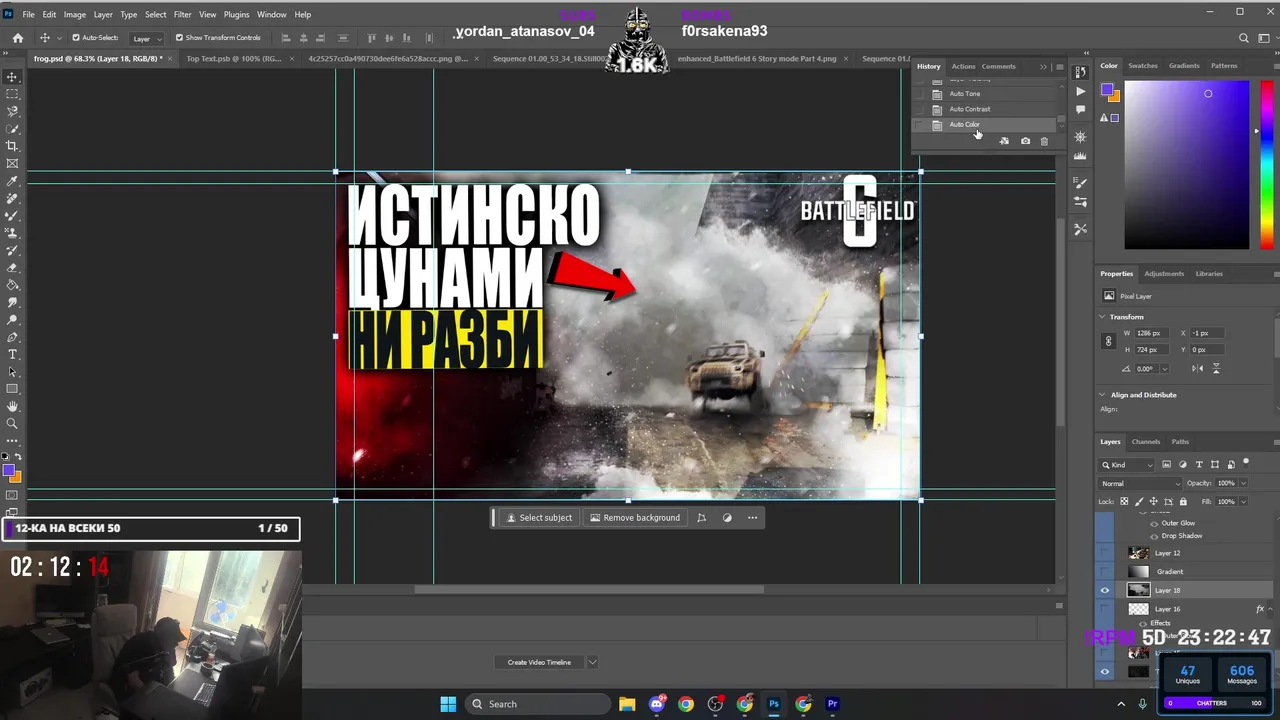1280x720 pixels.
Task: Select the Rectangular Marquee tool
Action: (x=13, y=94)
